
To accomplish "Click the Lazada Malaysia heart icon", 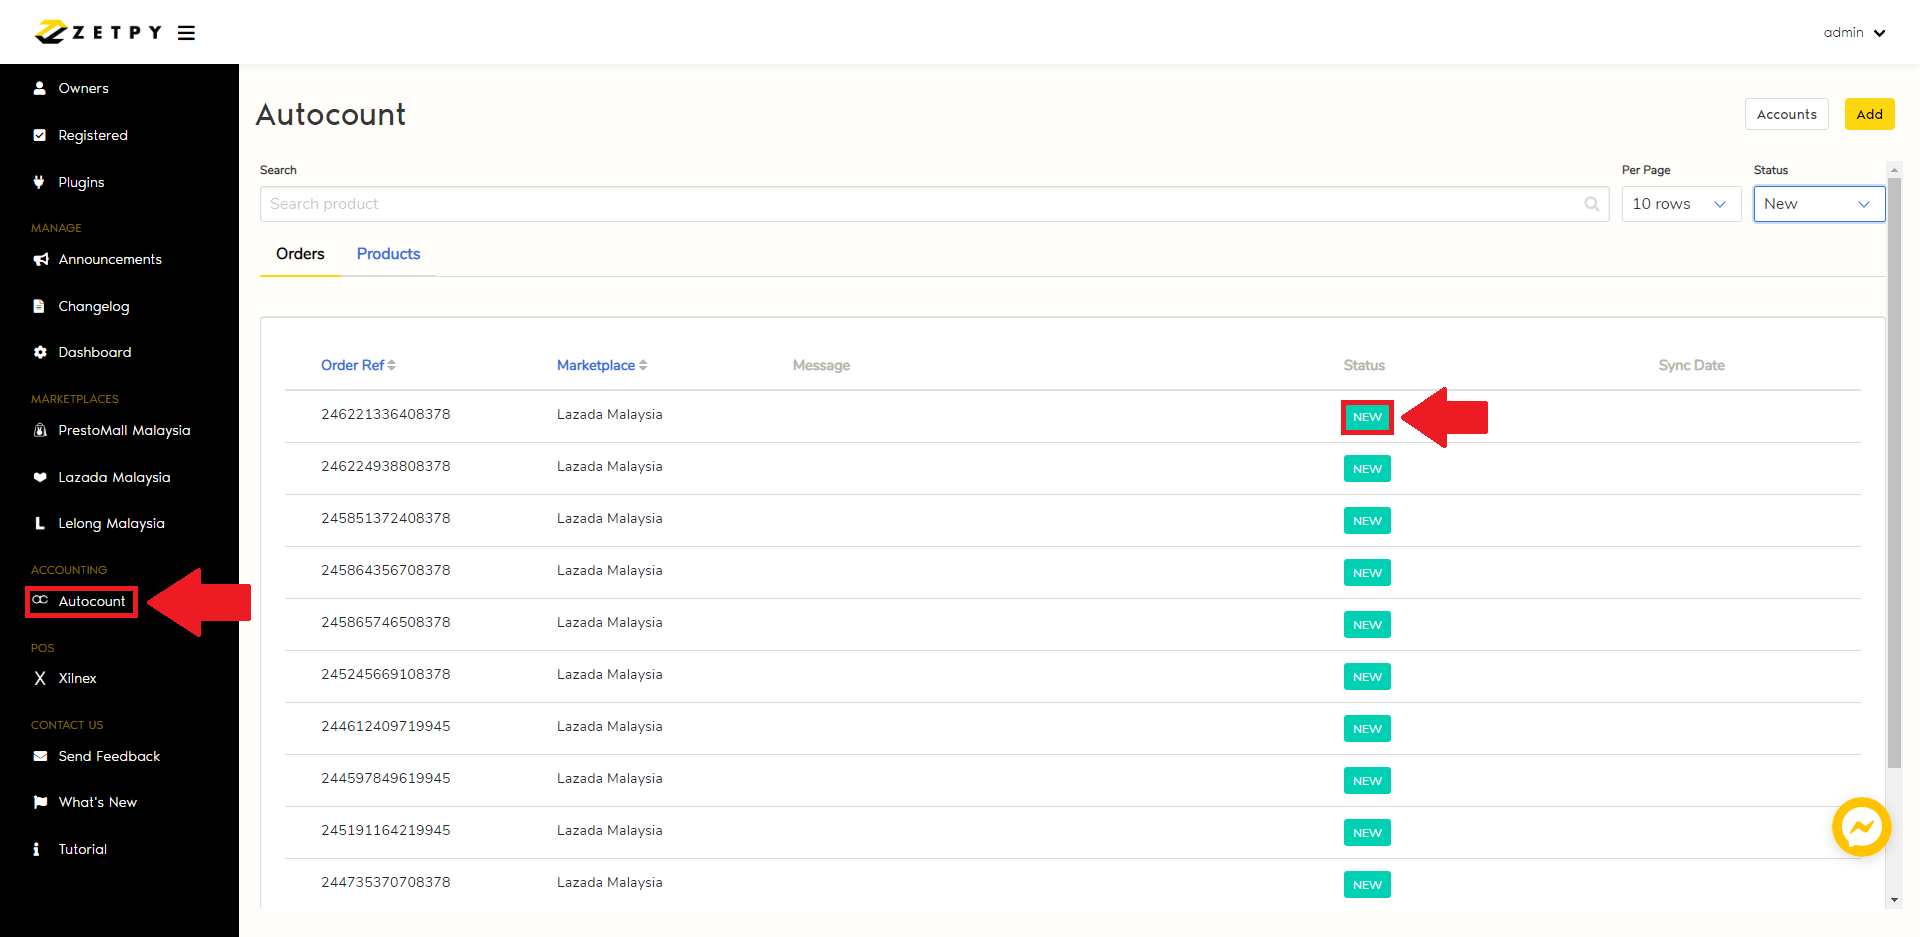I will pyautogui.click(x=40, y=477).
